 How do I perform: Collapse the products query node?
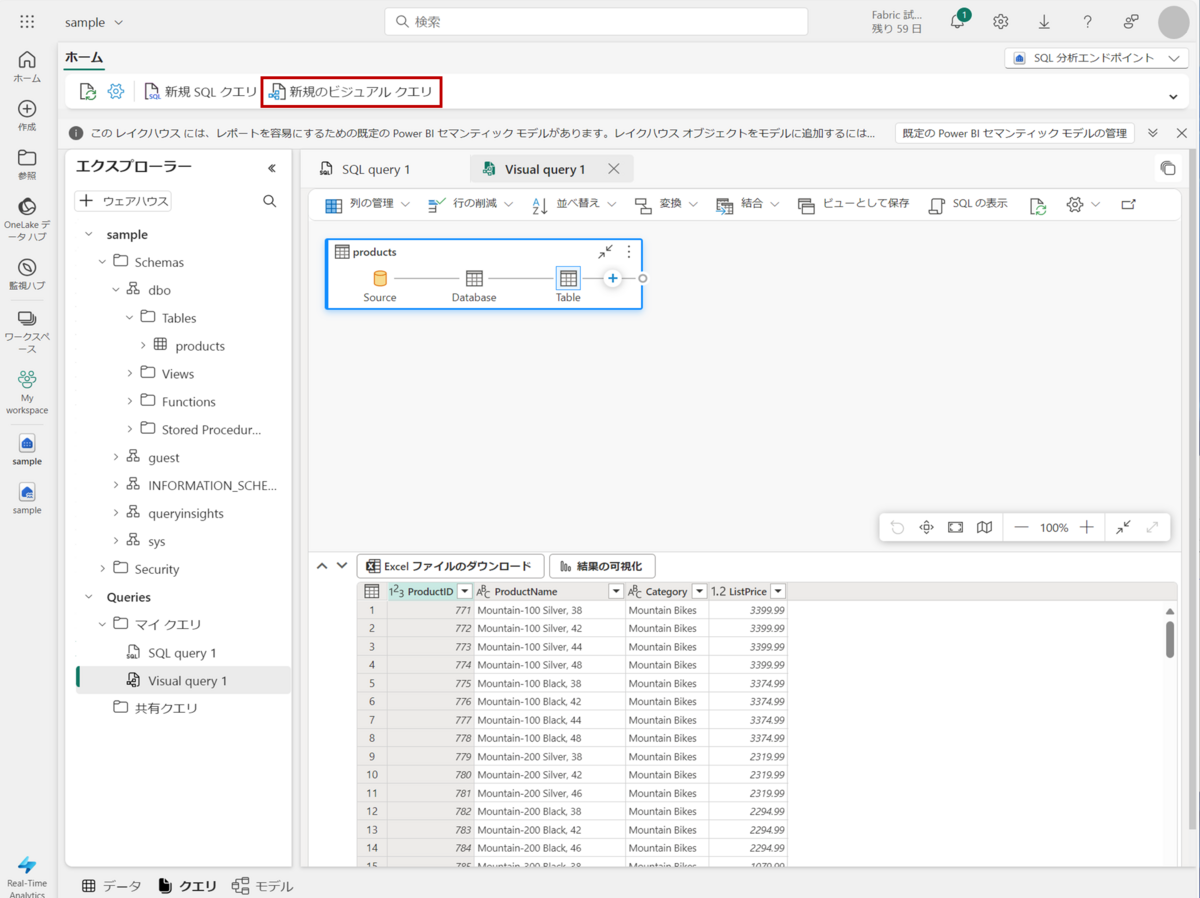click(605, 252)
